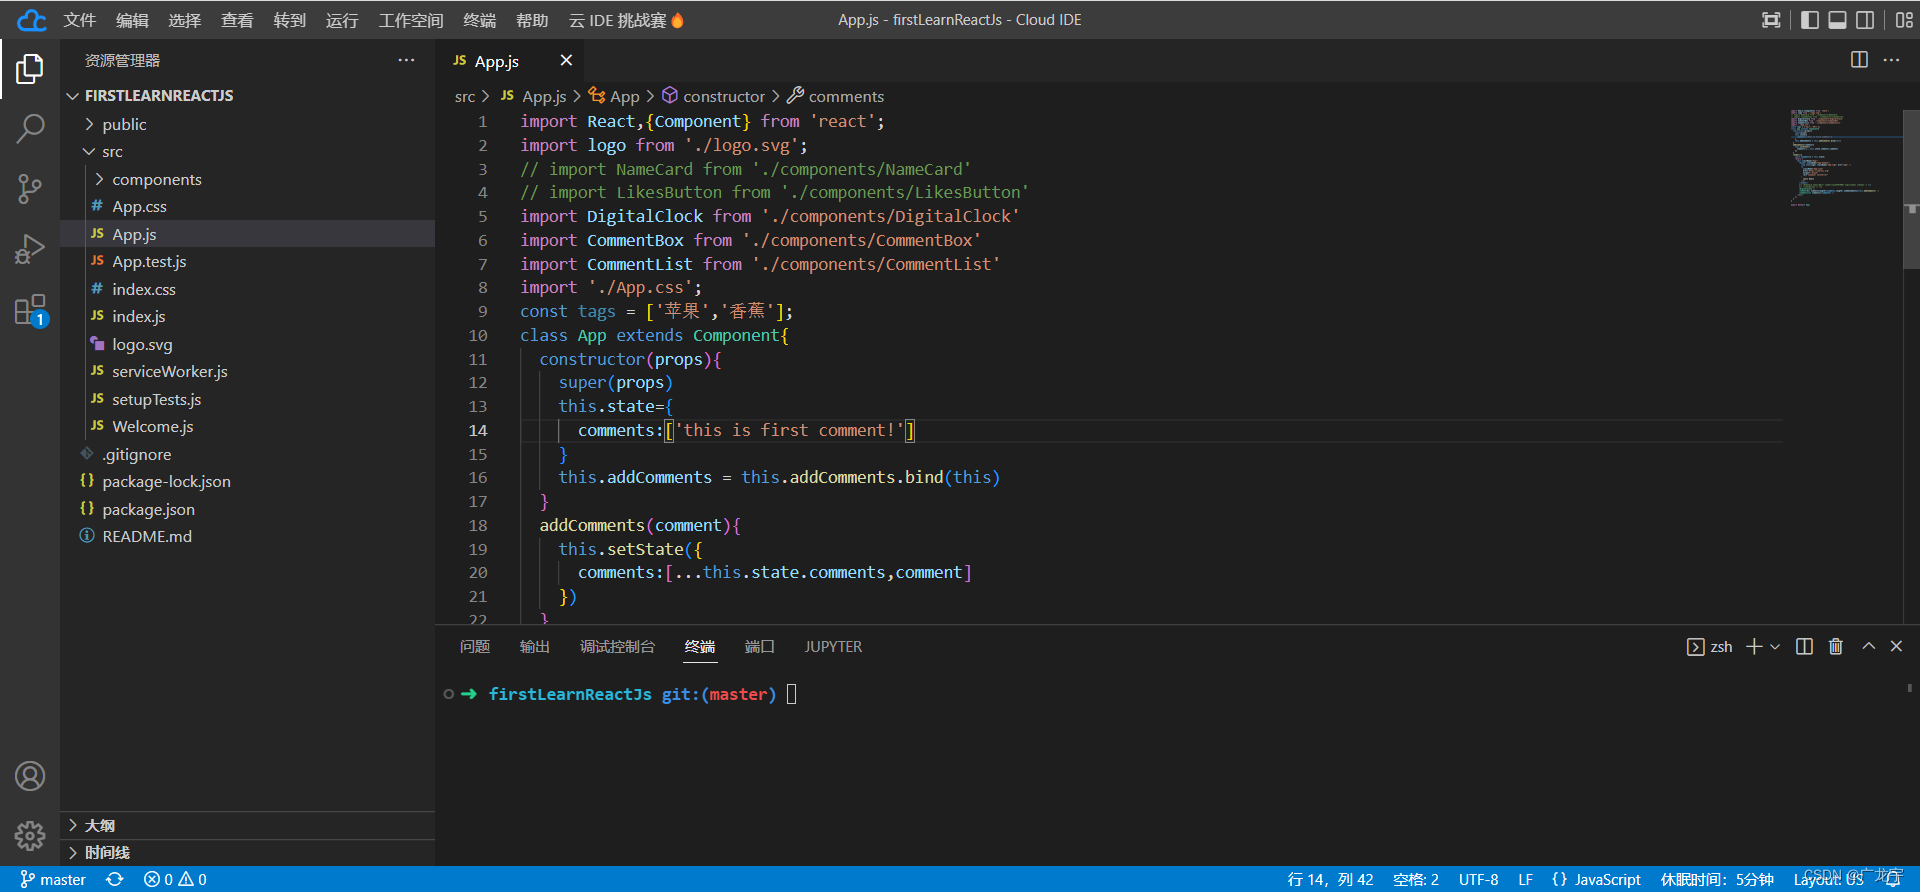Expand the 大纲 outline section
This screenshot has width=1920, height=892.
[247, 825]
